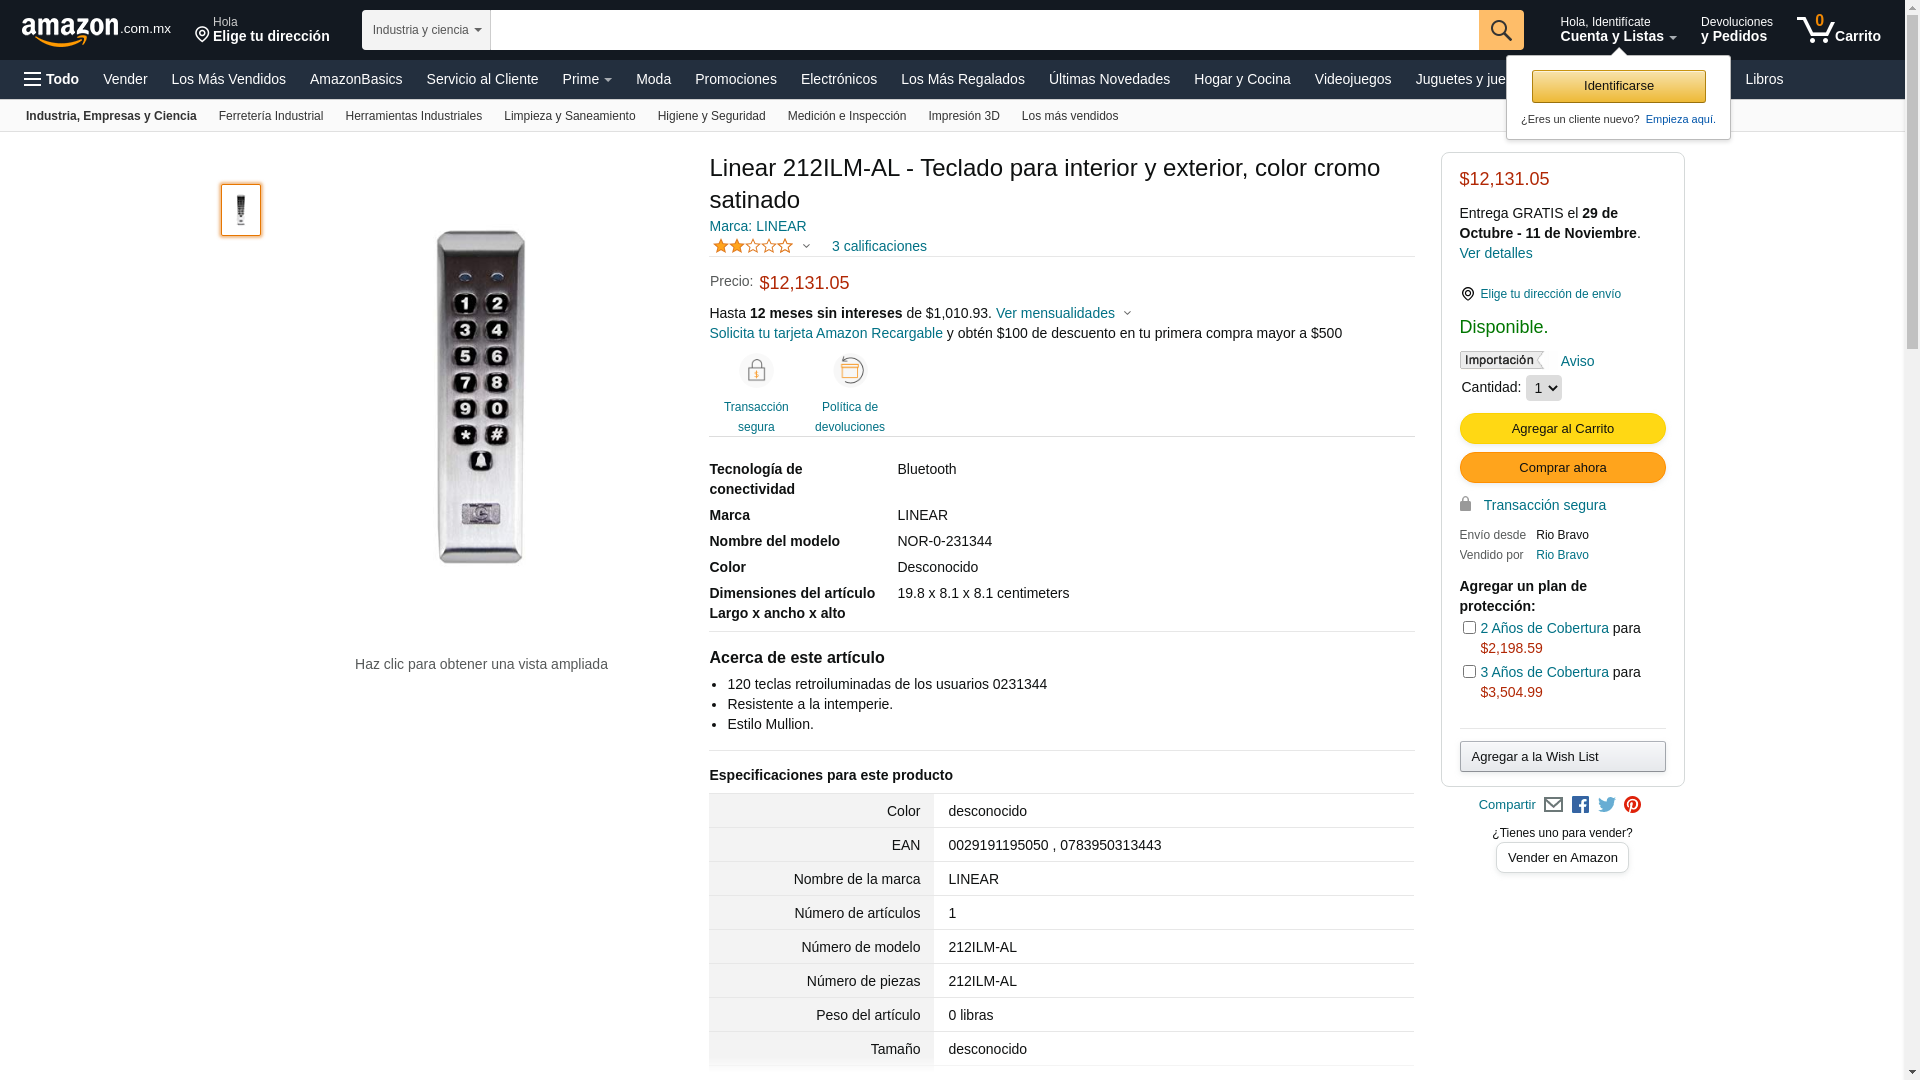Open the Cantidad quantity dropdown
The height and width of the screenshot is (1080, 1920).
(x=1543, y=388)
